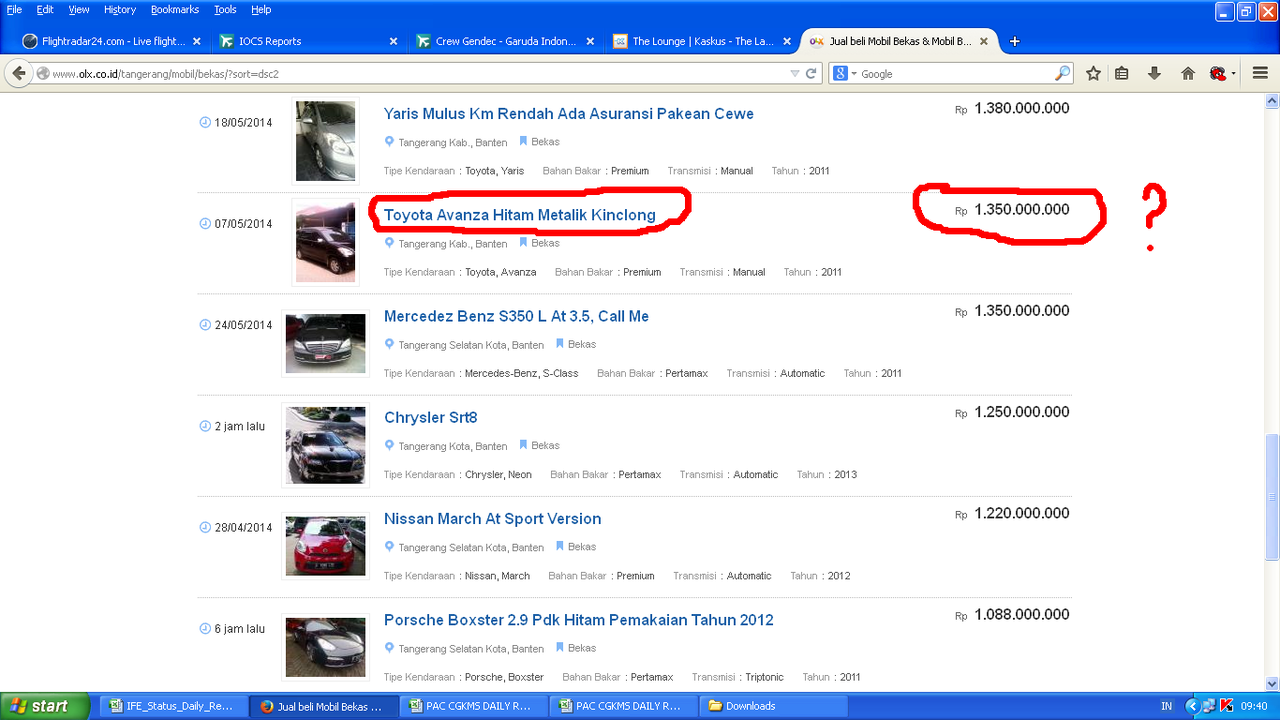Click the search magnifier icon
Screen dimensions: 1280x720
pyautogui.click(x=1062, y=73)
